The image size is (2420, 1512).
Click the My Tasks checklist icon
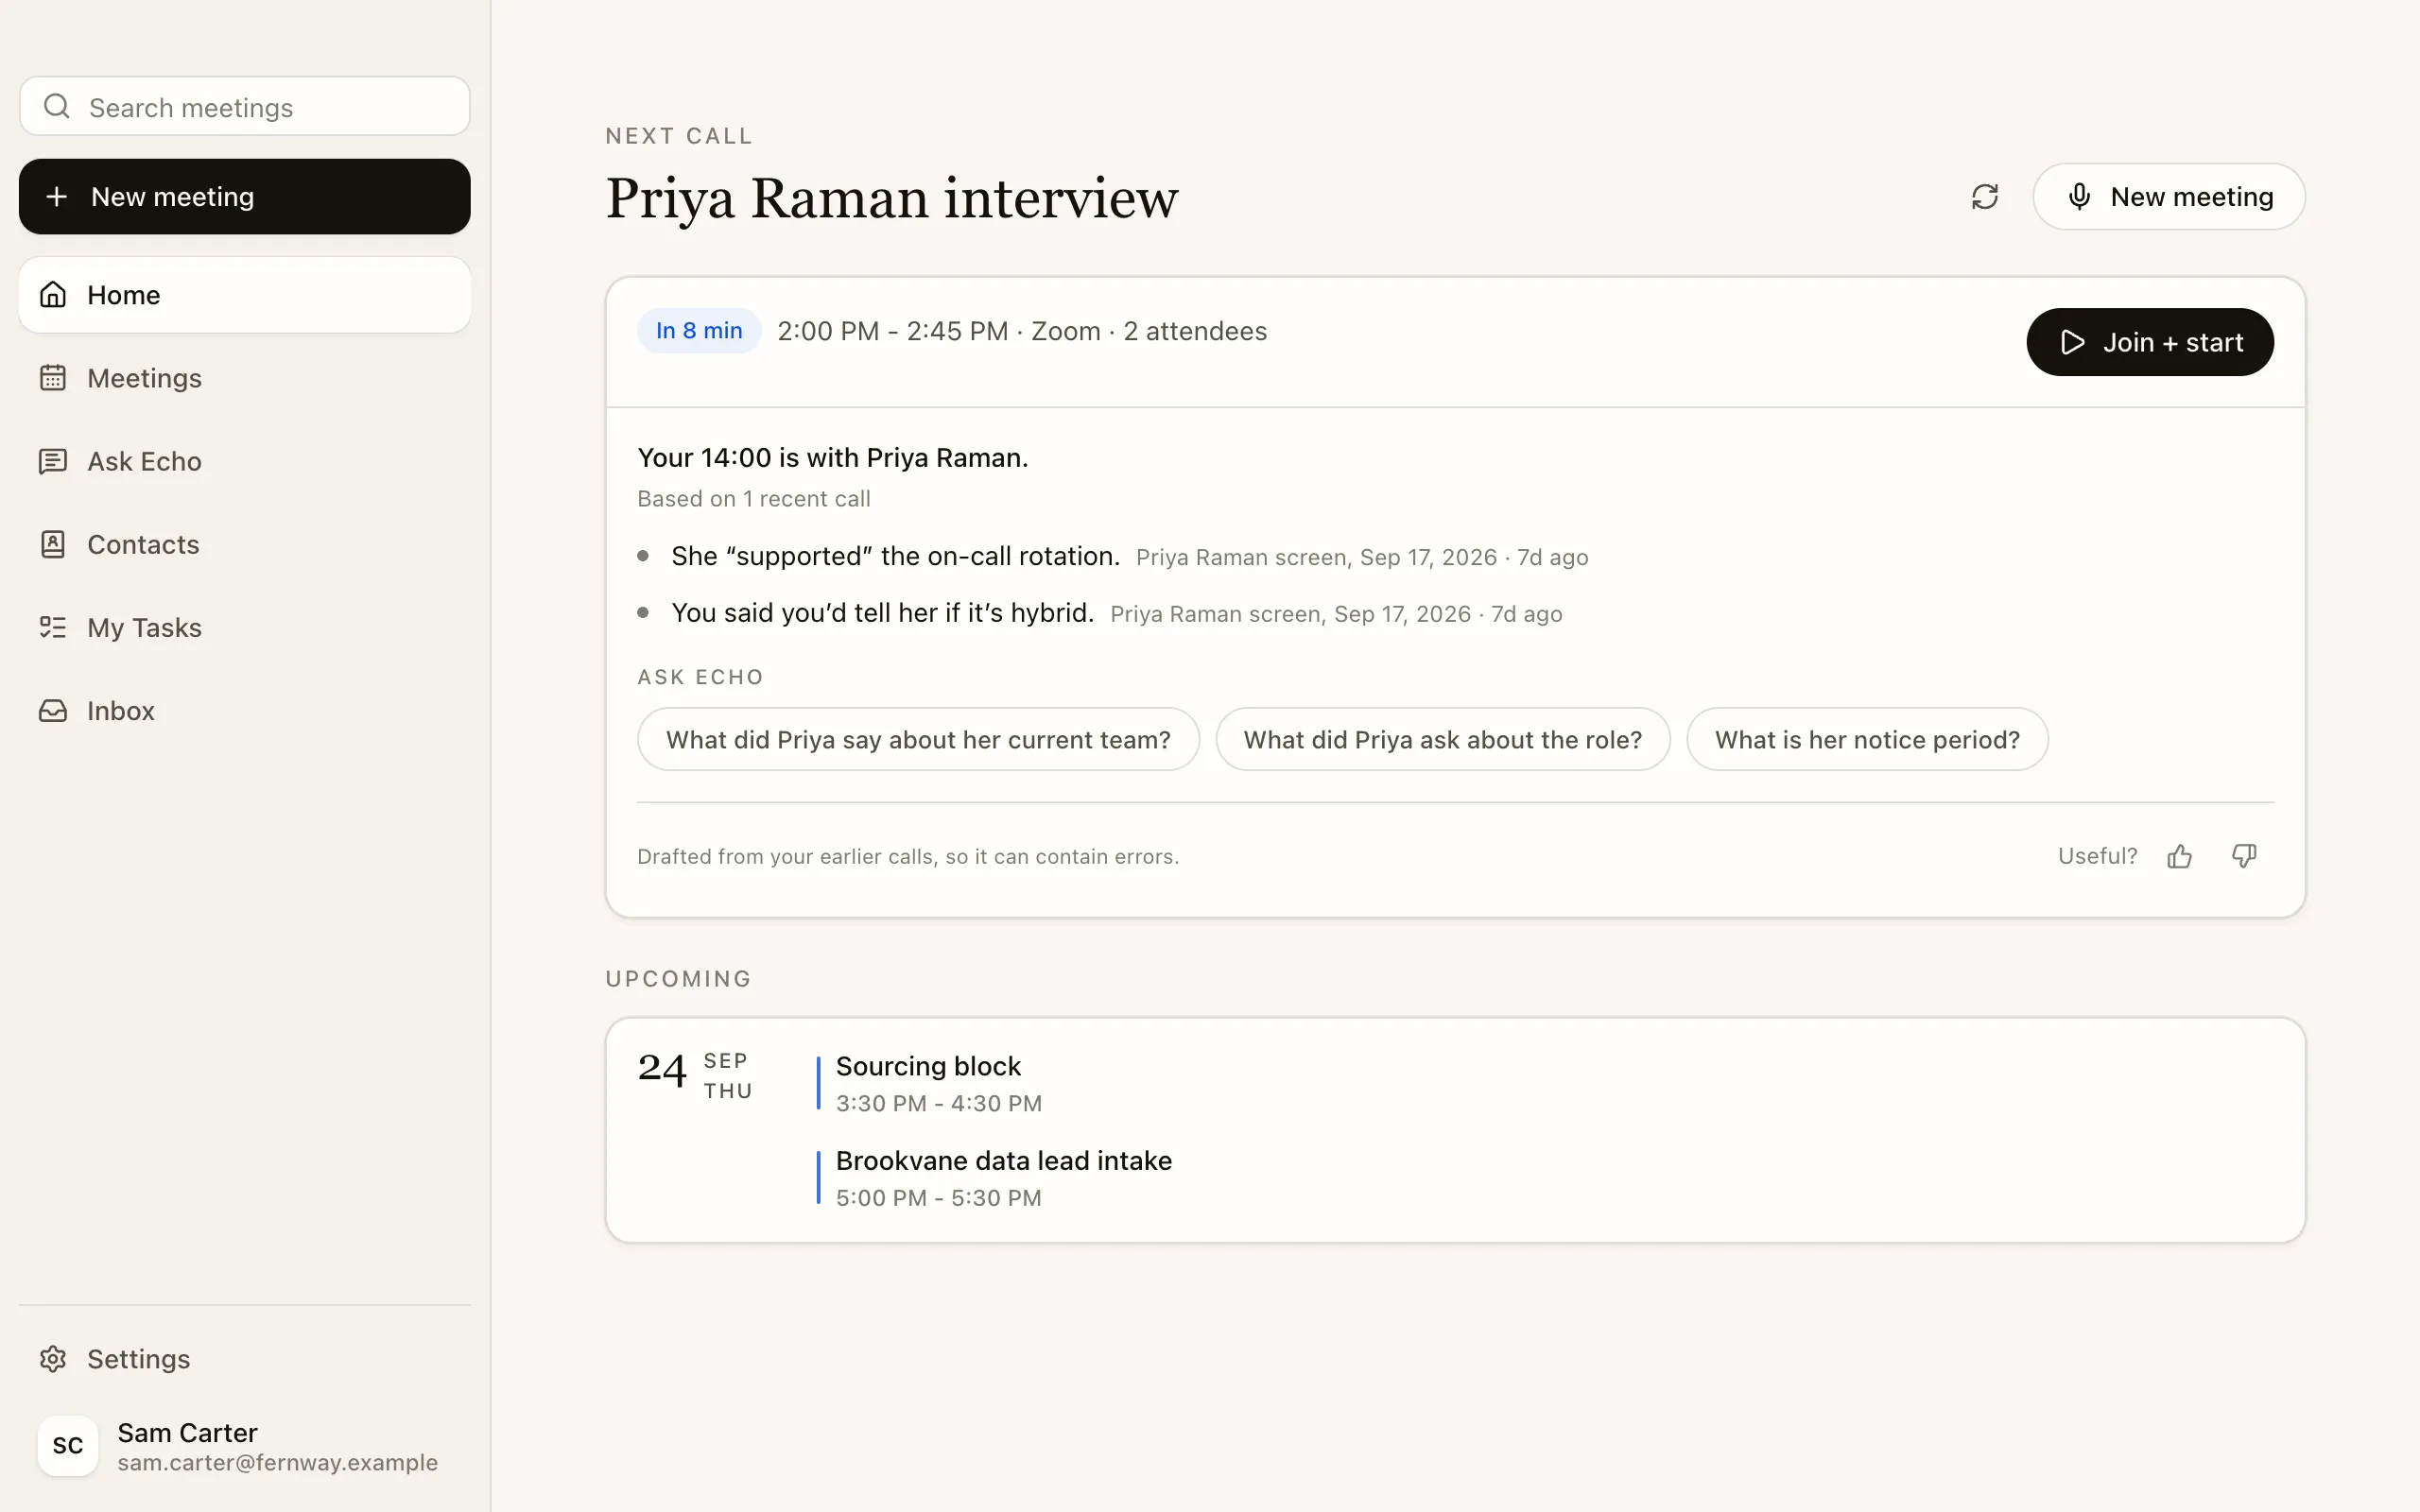(53, 627)
